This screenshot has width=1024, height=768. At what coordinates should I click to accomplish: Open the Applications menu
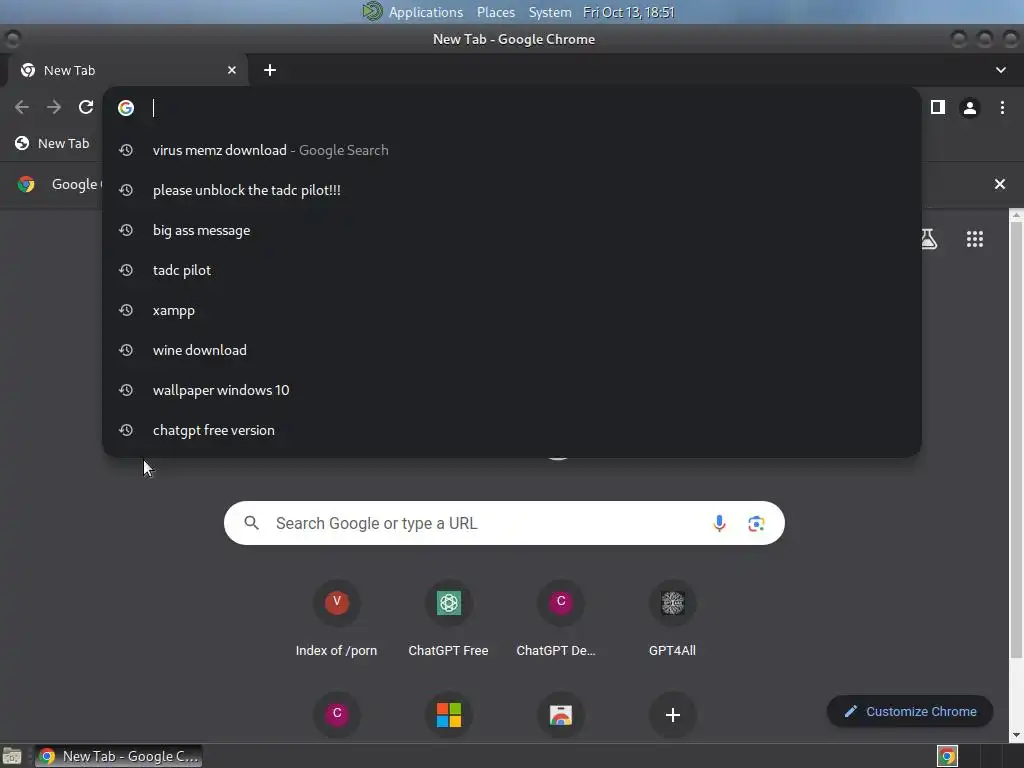point(426,12)
